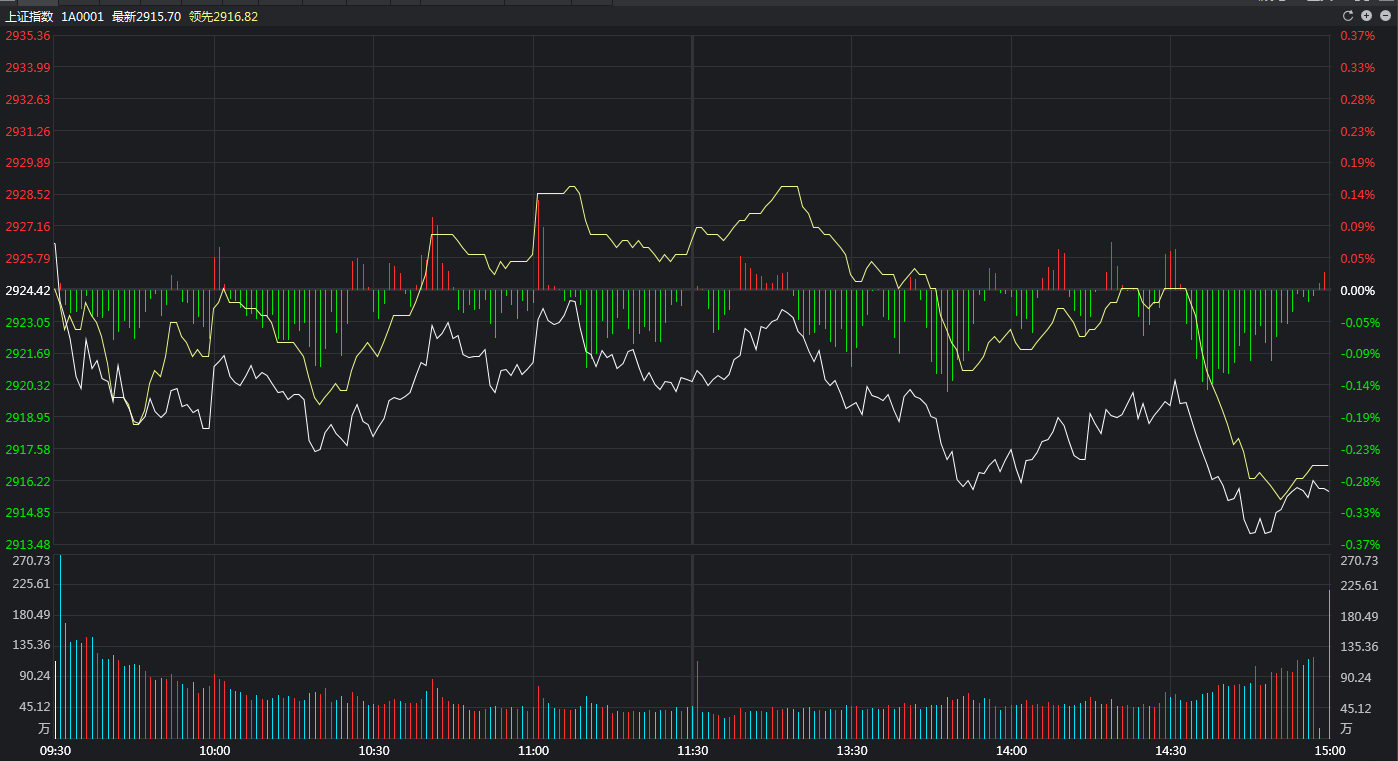Select the 13:30 time axis label
This screenshot has height=761, width=1398.
(x=852, y=750)
